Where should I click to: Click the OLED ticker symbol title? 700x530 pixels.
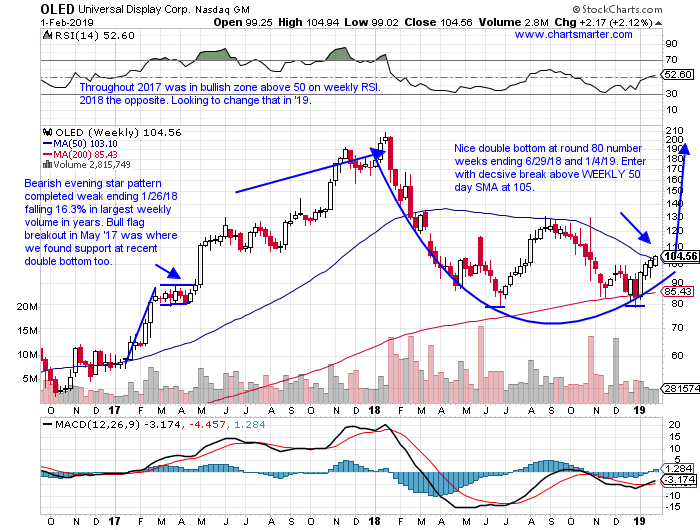58,9
